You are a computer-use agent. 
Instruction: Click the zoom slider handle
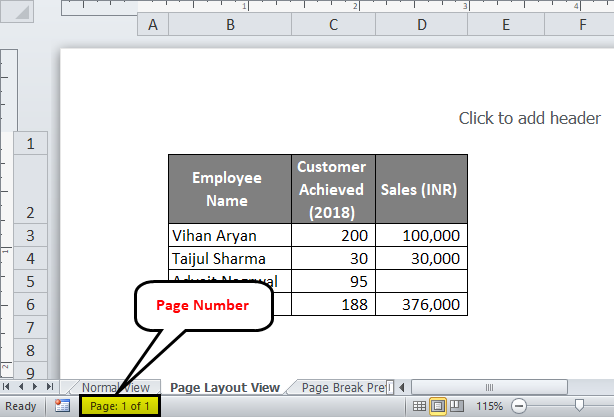(579, 405)
